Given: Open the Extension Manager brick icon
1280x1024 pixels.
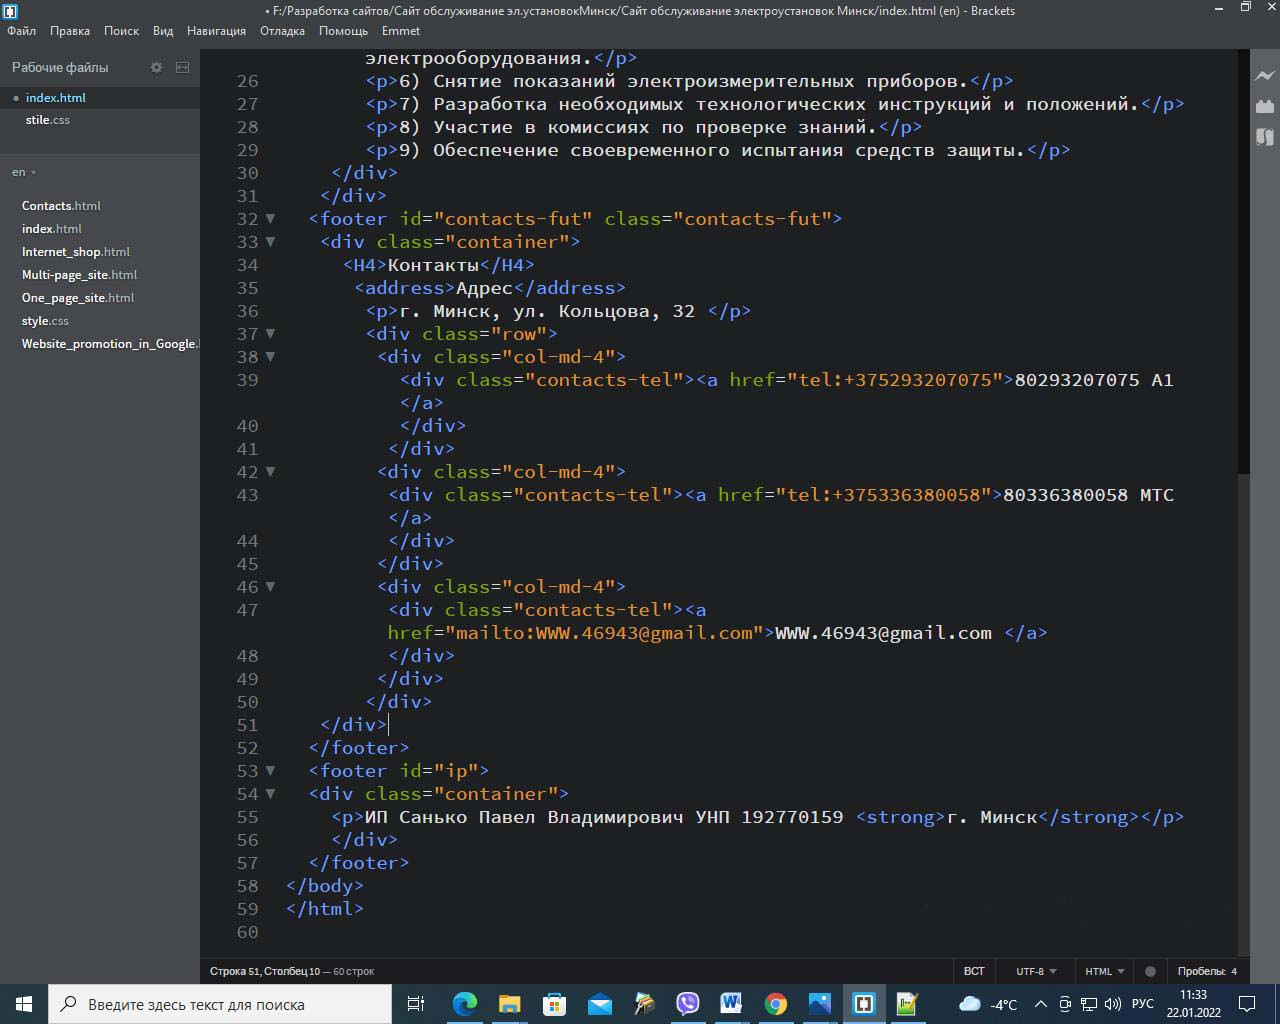Looking at the screenshot, I should coord(1265,106).
